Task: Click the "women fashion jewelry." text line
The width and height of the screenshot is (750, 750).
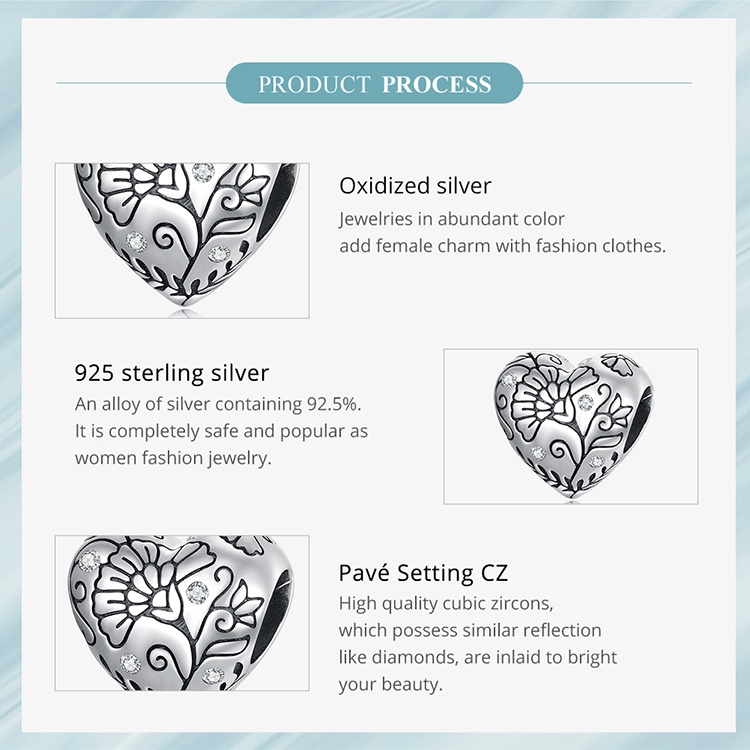Action: click(174, 458)
